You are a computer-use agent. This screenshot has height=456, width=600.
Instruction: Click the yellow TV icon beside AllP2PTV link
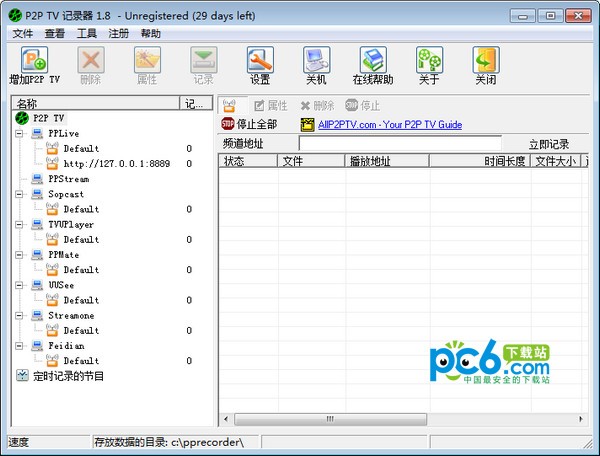click(307, 124)
